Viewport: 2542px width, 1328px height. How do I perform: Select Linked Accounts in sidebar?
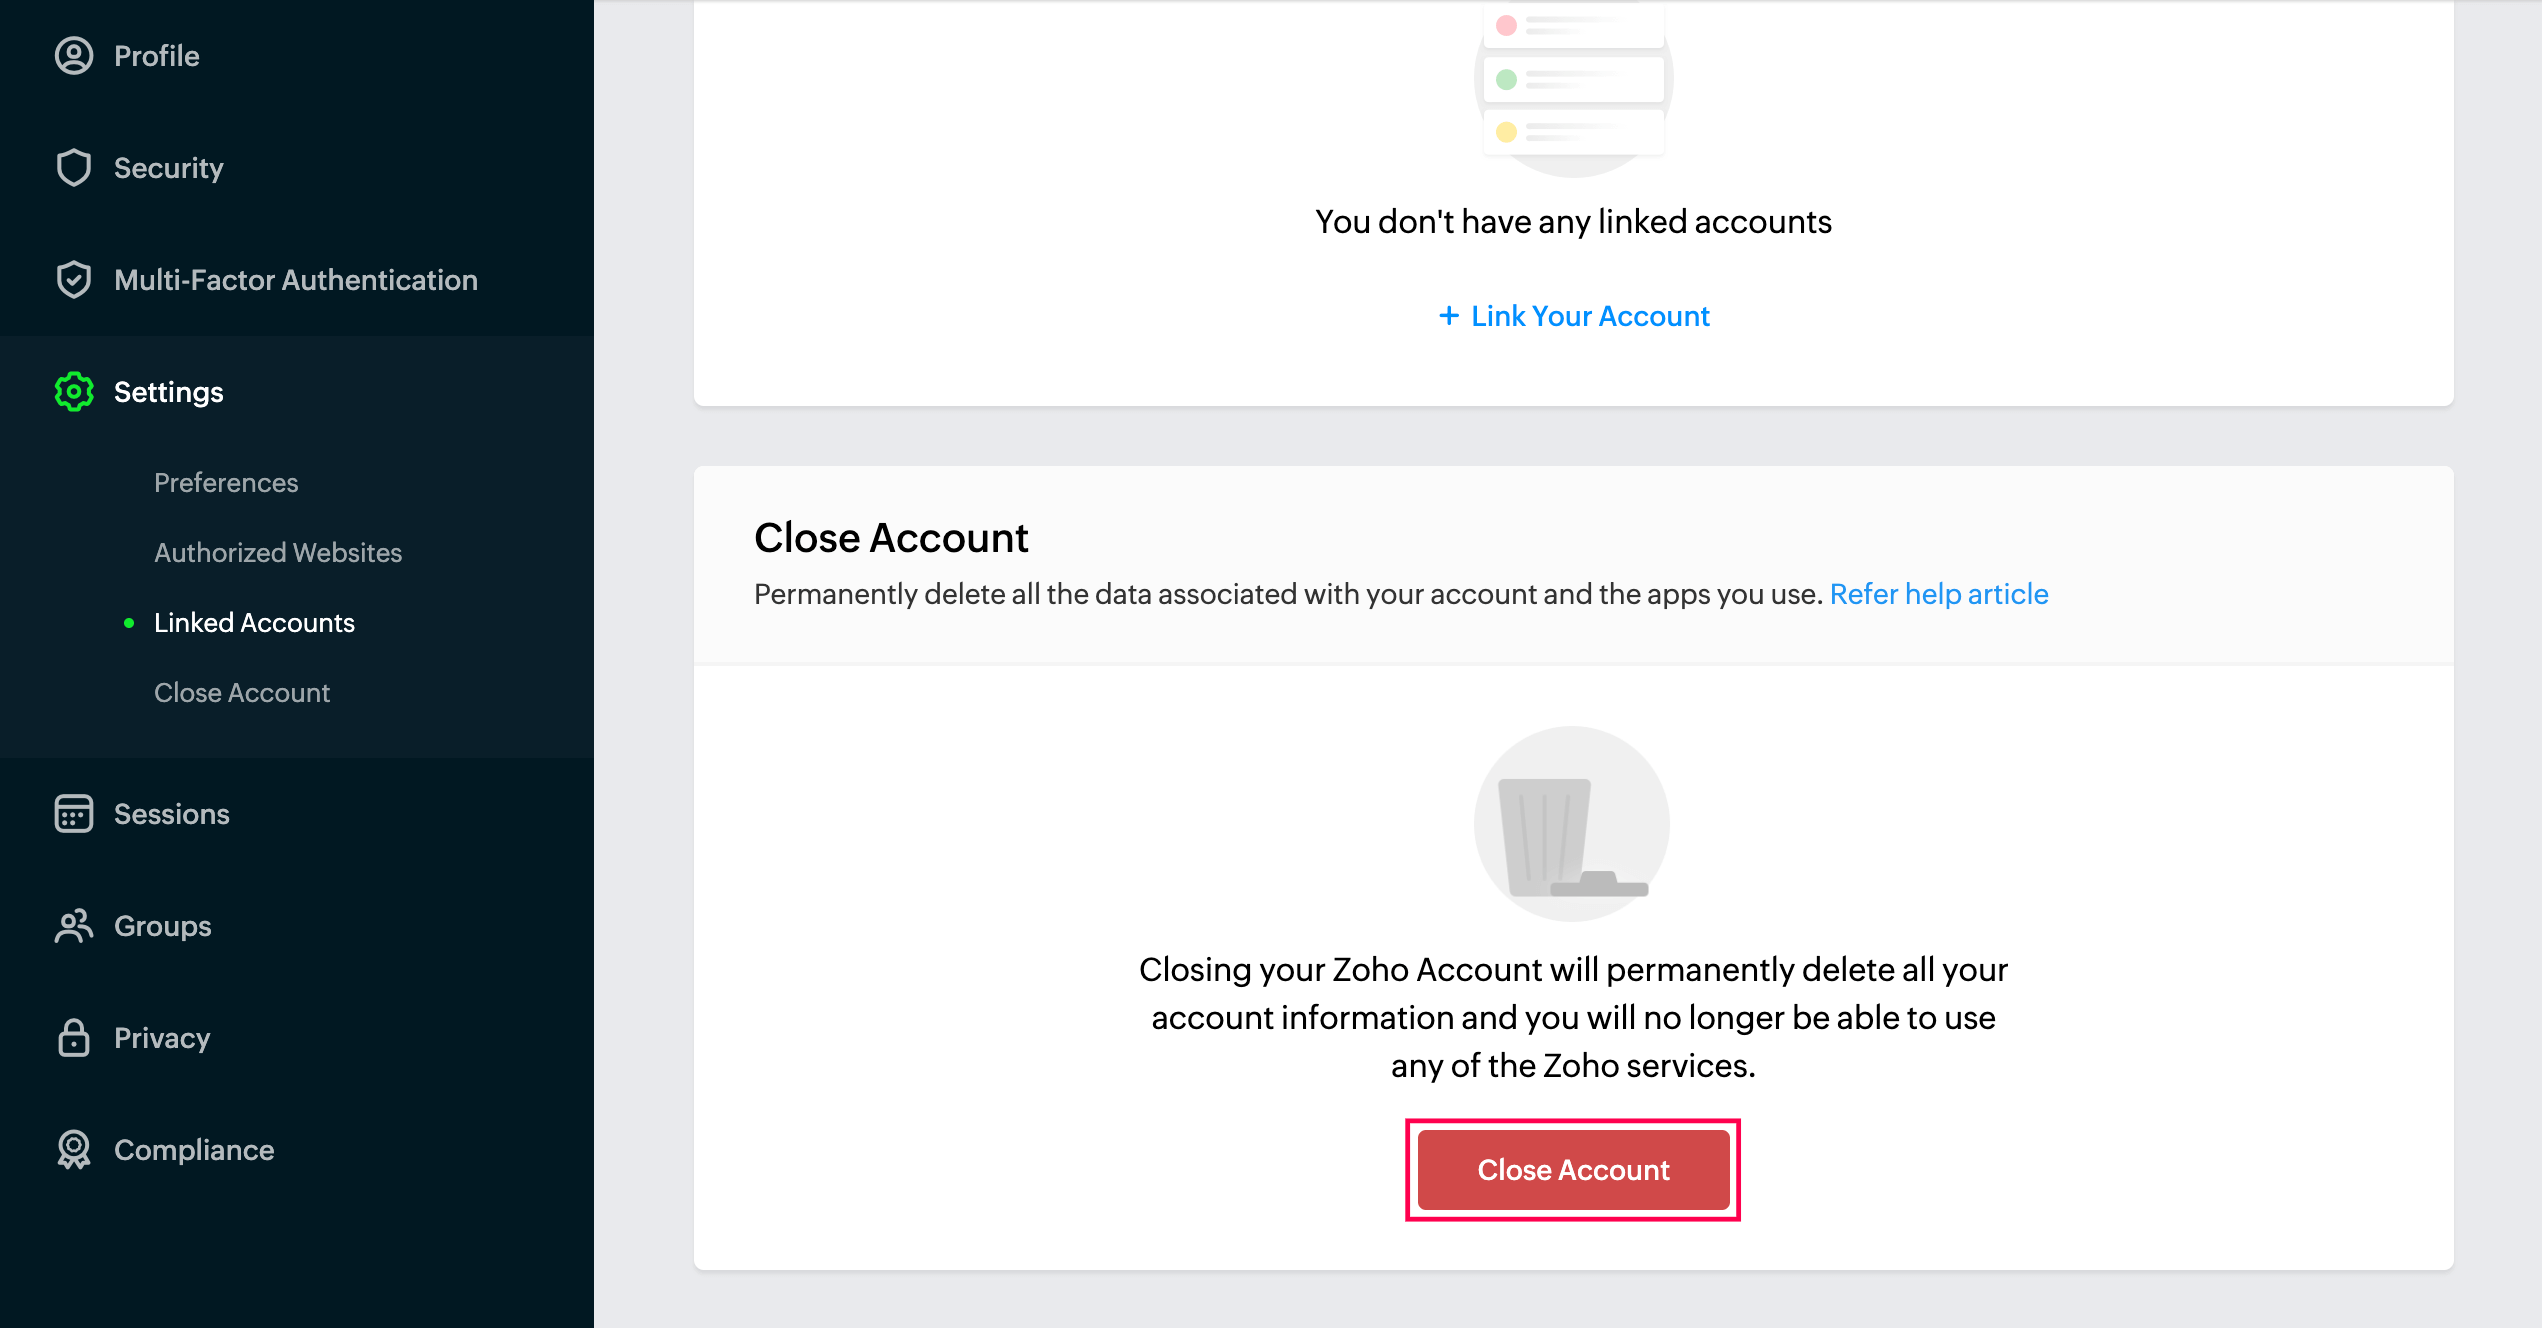(256, 622)
